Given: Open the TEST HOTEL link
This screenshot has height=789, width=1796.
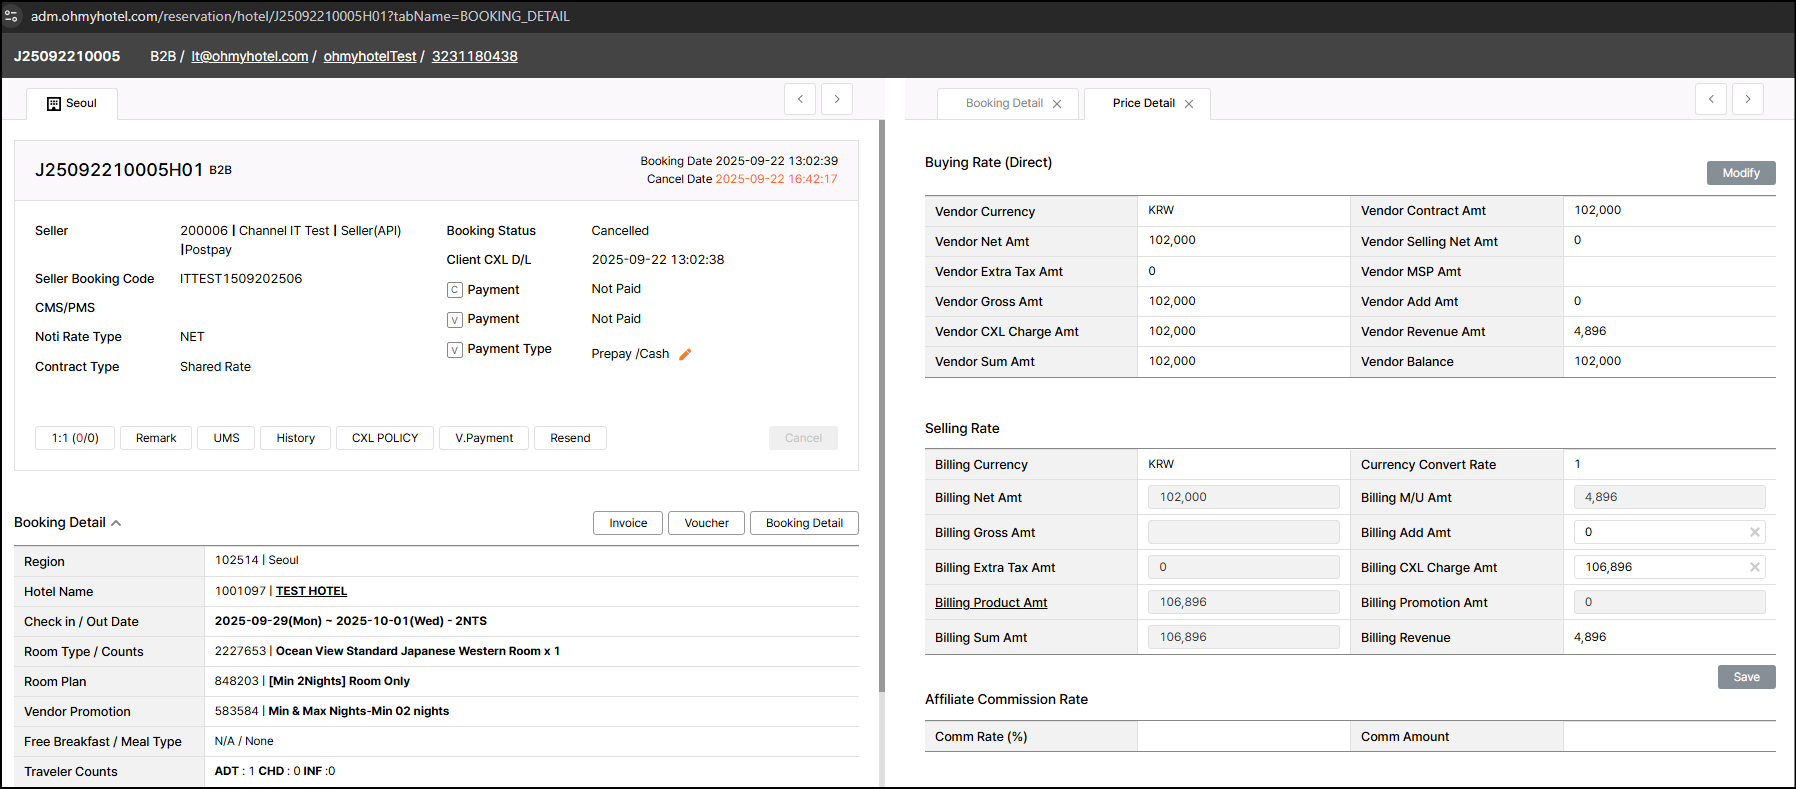Looking at the screenshot, I should click(x=311, y=591).
